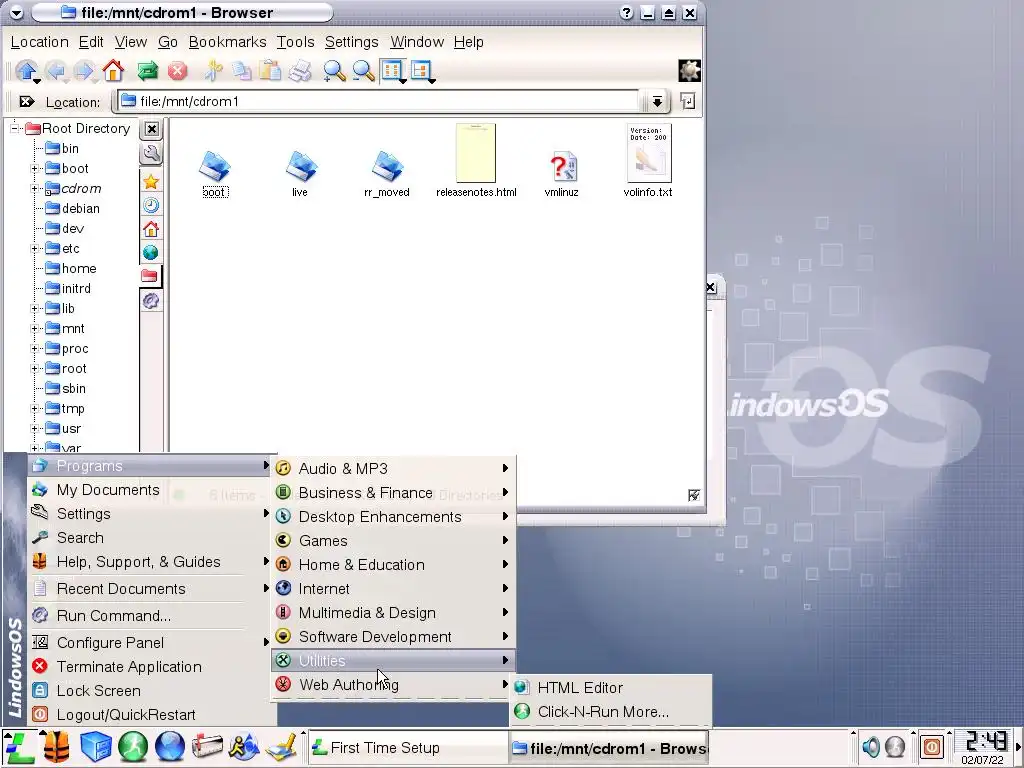Image resolution: width=1024 pixels, height=768 pixels.
Task: Open the sidebar Home folder tab
Action: coord(151,229)
